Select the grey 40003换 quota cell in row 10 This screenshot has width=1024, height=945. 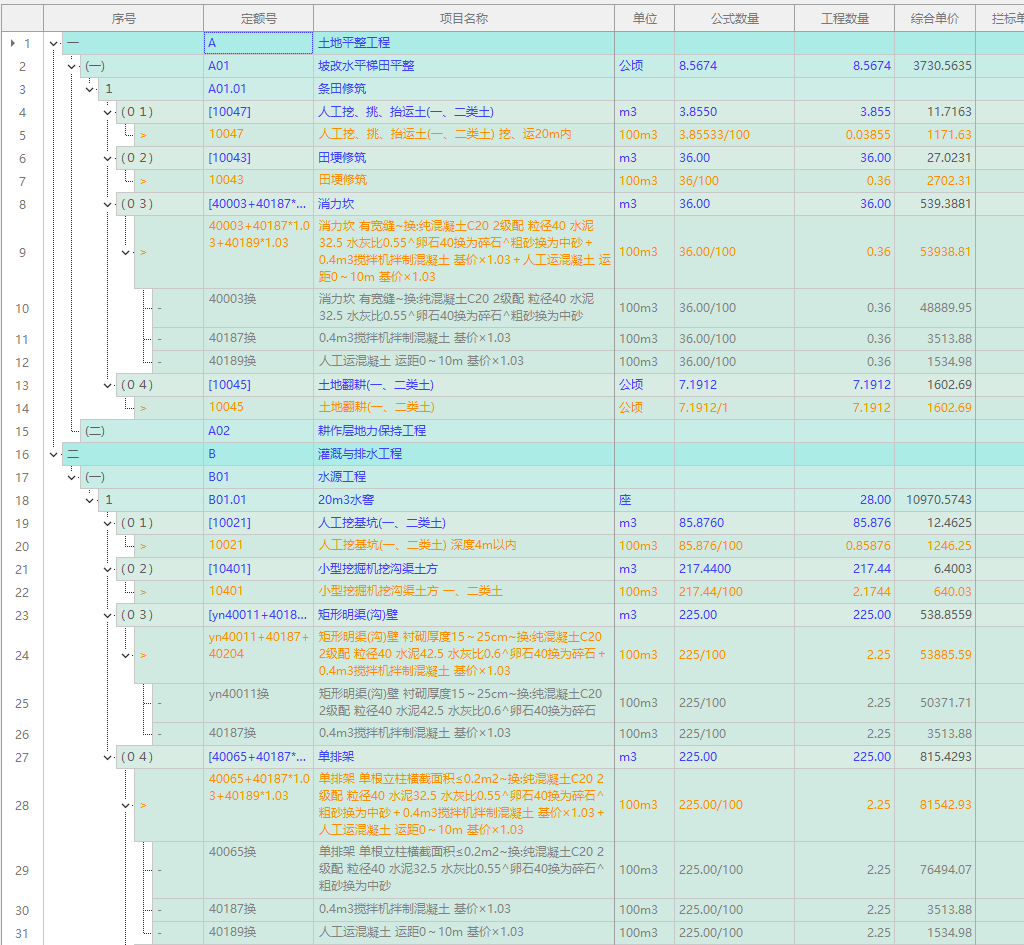point(259,308)
